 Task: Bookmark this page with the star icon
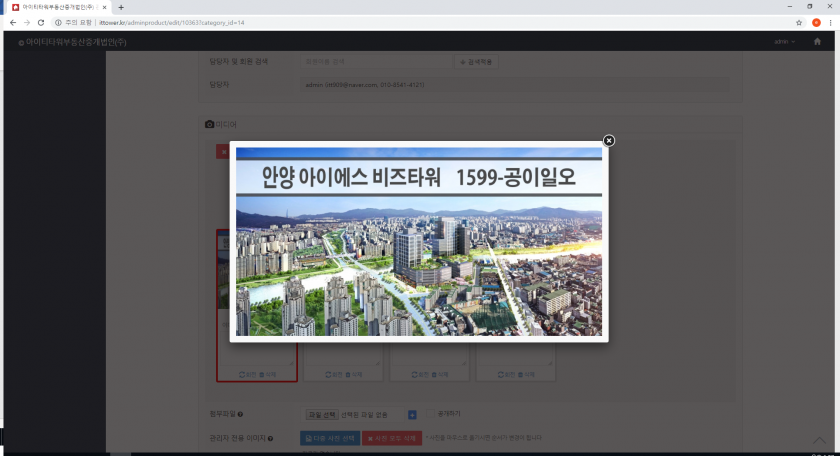799,22
